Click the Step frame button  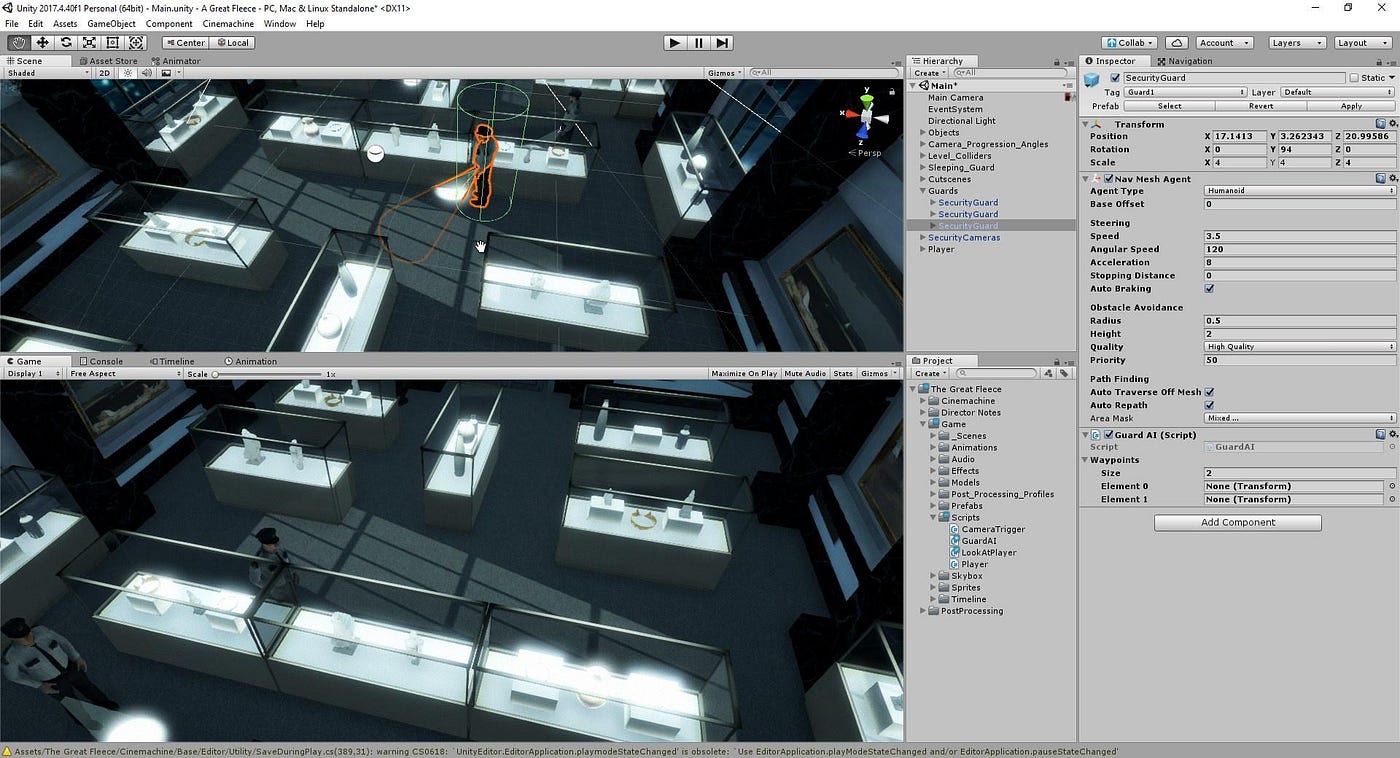coord(722,42)
